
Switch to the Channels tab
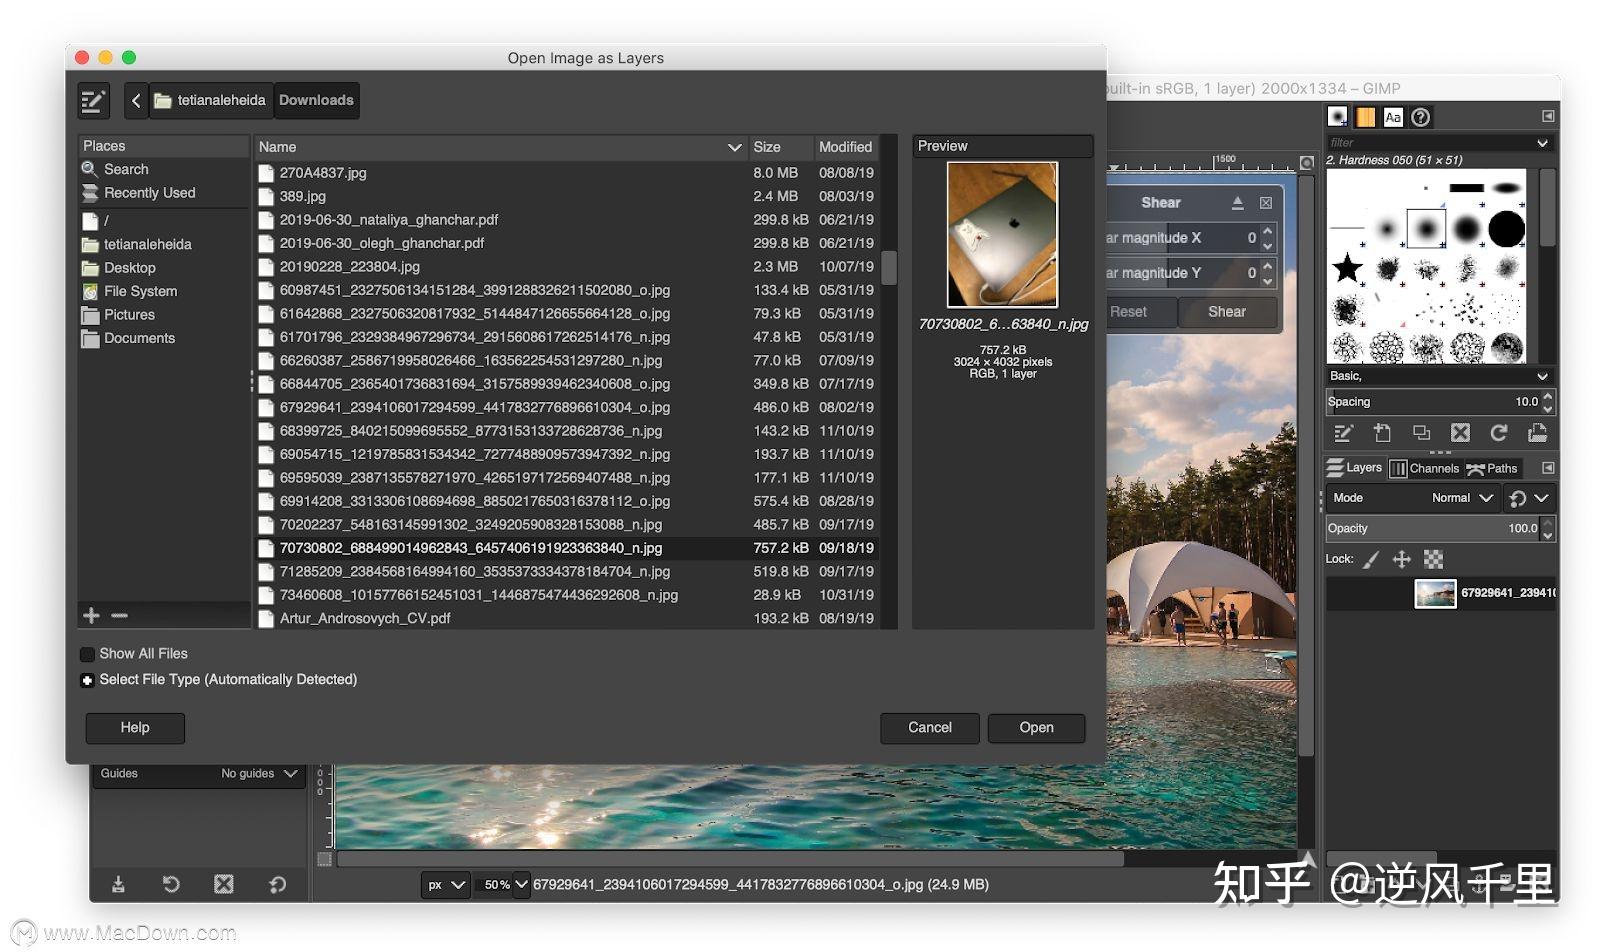pos(1425,468)
